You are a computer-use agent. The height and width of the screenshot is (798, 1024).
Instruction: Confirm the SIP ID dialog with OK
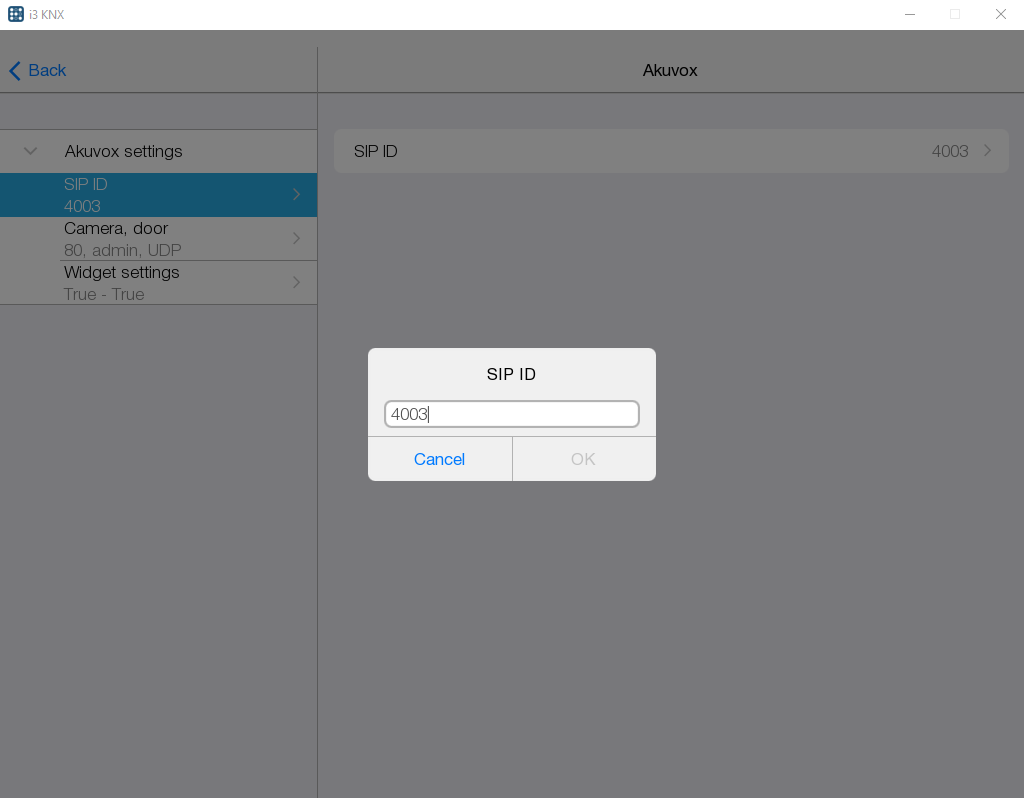coord(583,459)
